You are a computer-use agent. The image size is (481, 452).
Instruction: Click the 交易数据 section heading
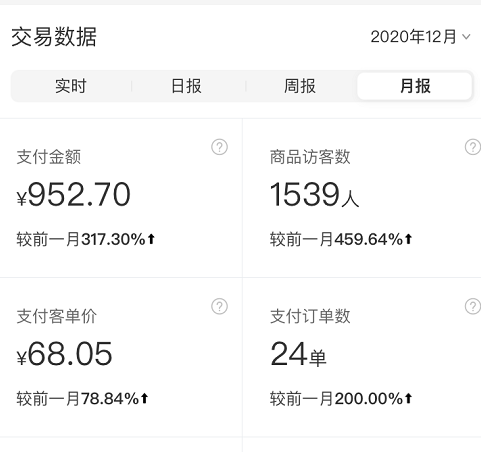point(54,37)
